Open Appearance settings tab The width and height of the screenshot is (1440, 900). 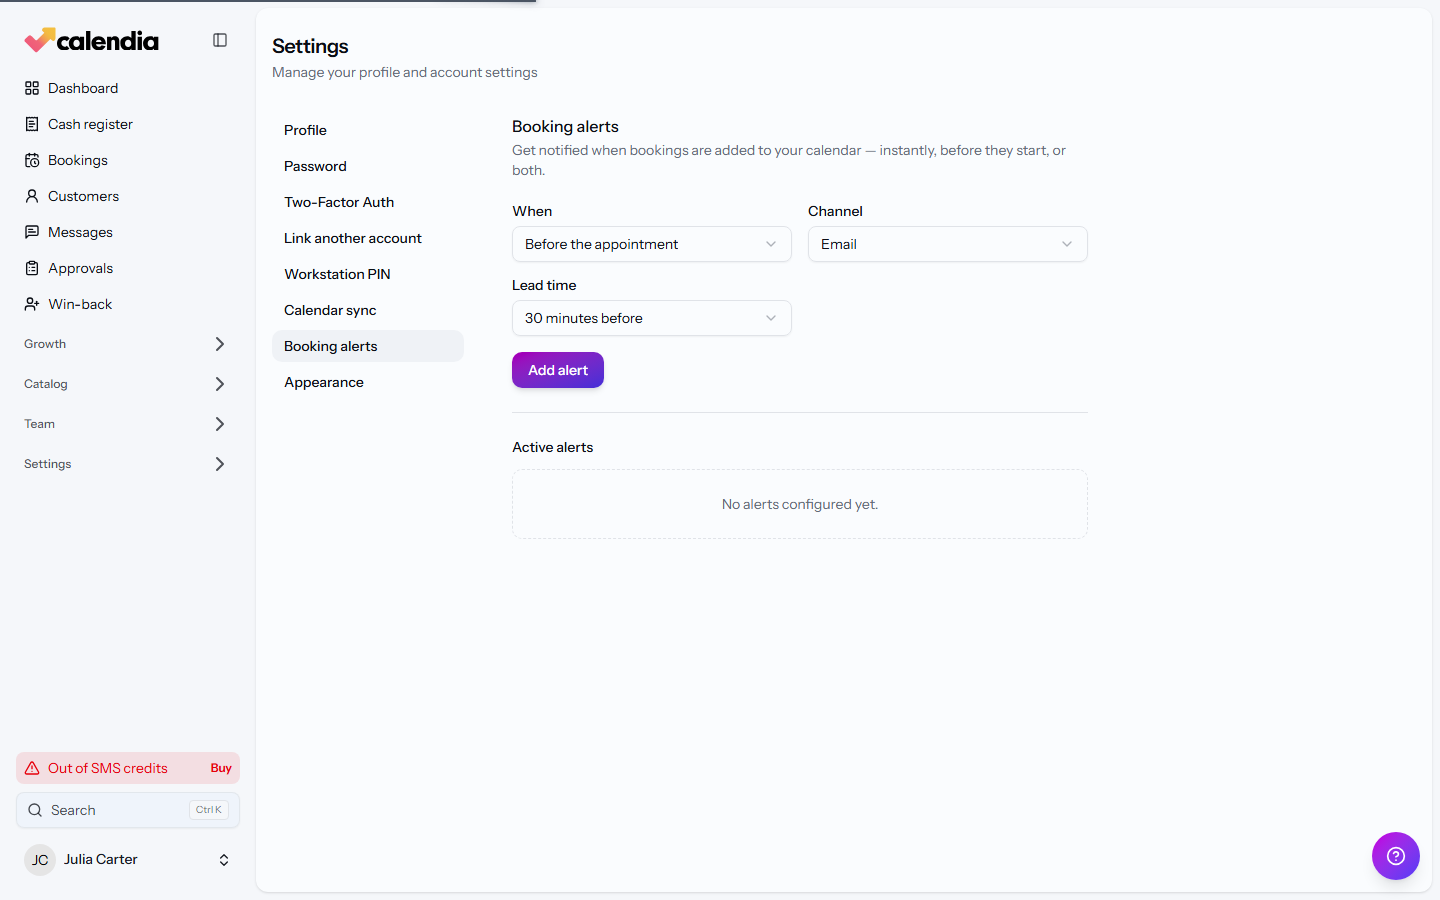[368, 382]
